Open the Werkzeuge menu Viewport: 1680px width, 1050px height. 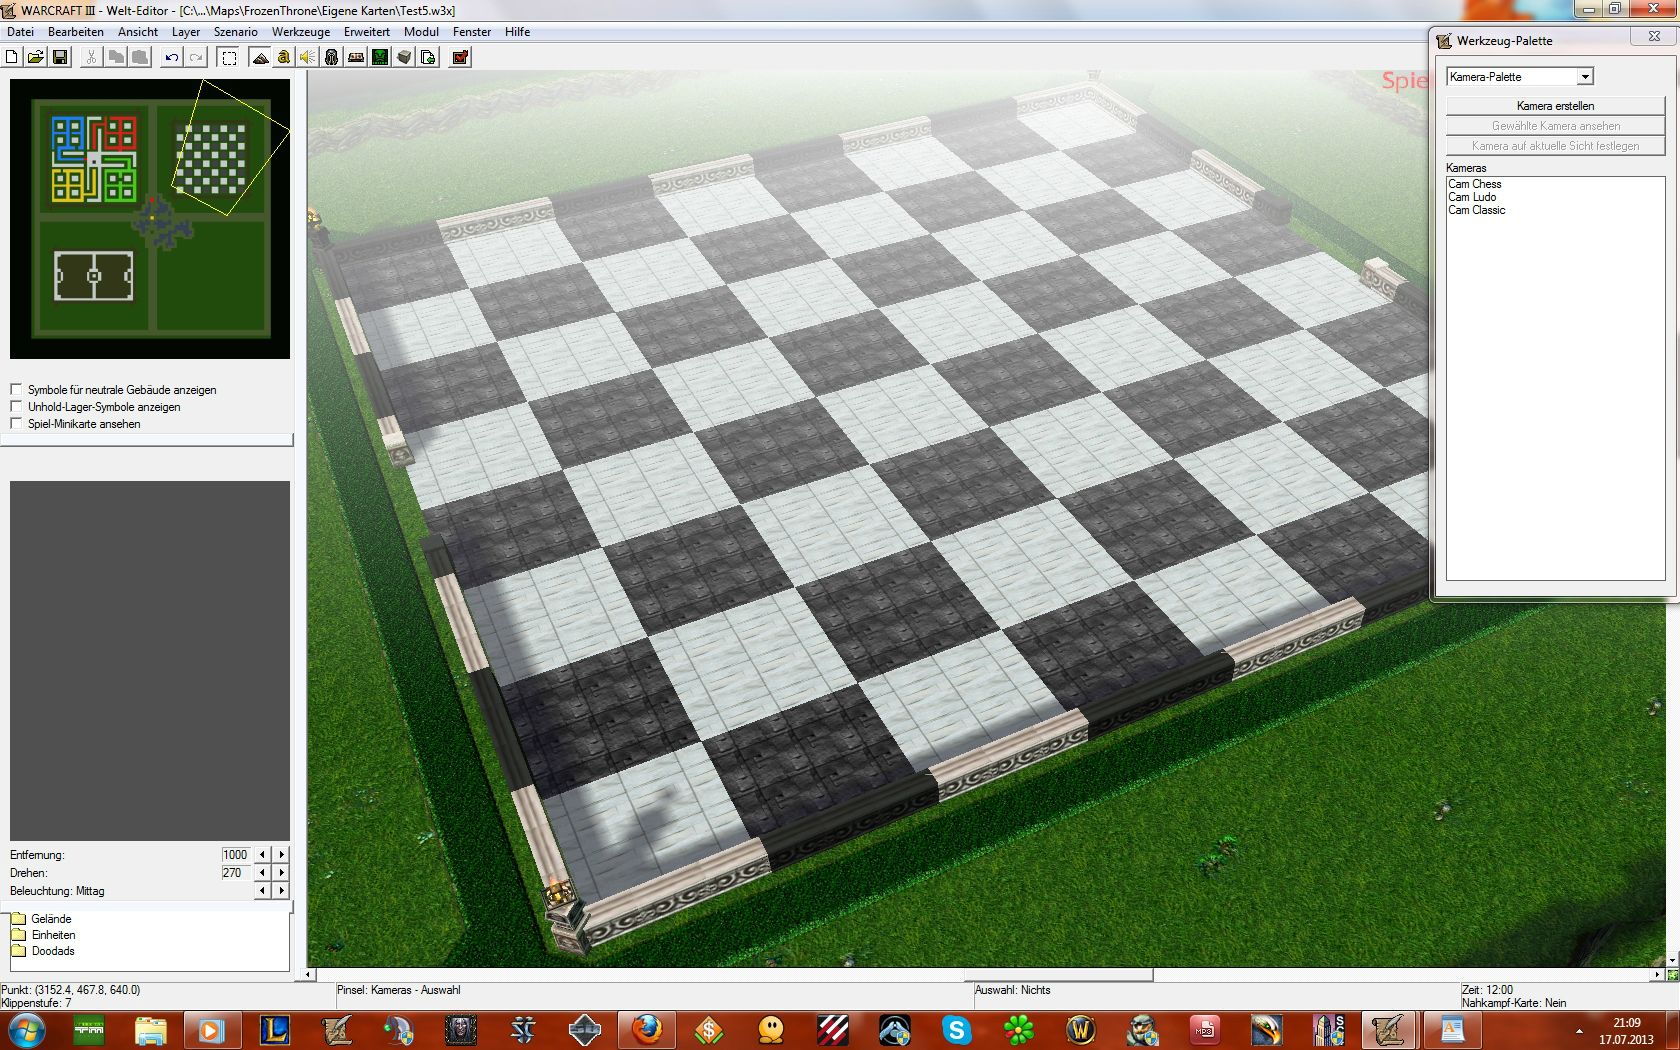pyautogui.click(x=301, y=32)
